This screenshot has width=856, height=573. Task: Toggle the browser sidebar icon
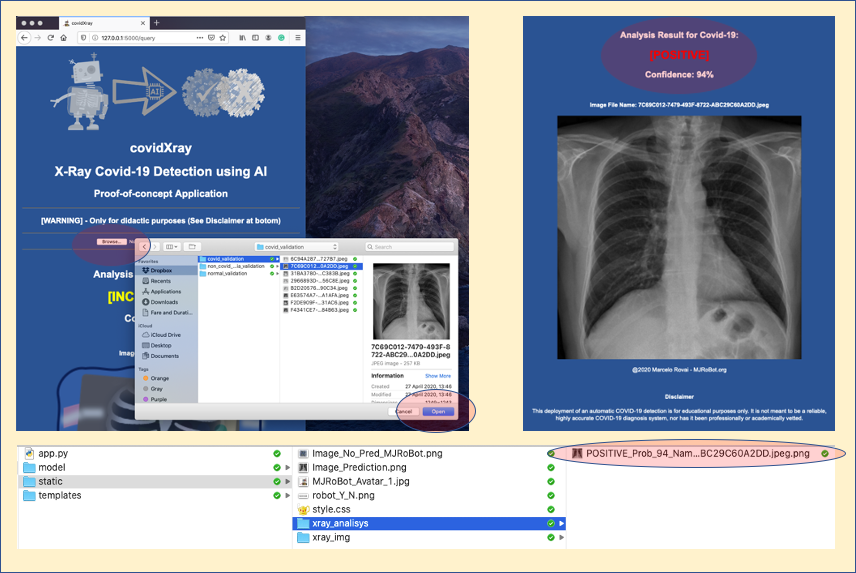pyautogui.click(x=255, y=38)
